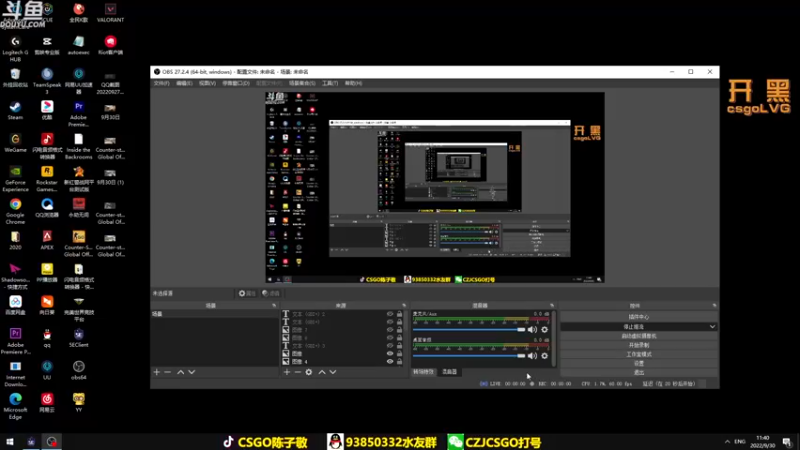
Task: Open the Windows Start menu
Action: tap(10, 441)
